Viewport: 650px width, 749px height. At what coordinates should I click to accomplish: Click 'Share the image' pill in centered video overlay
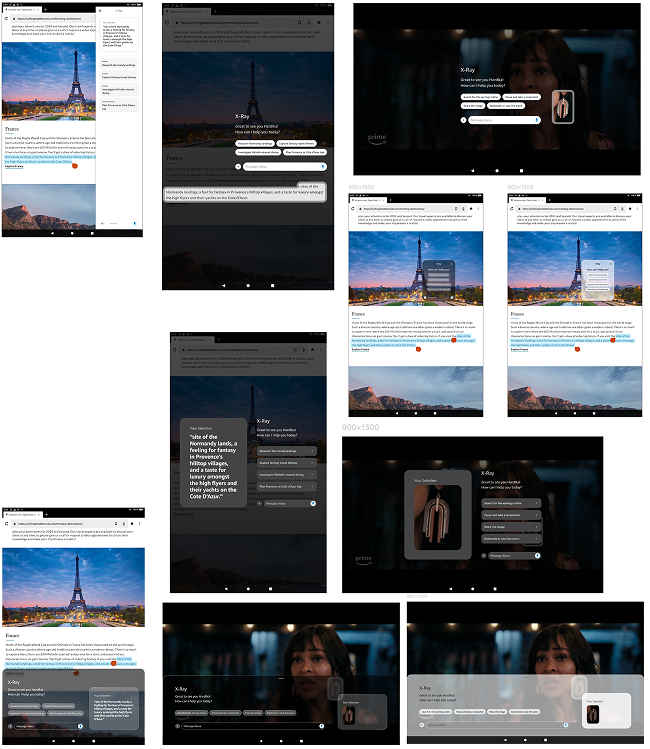(x=473, y=106)
